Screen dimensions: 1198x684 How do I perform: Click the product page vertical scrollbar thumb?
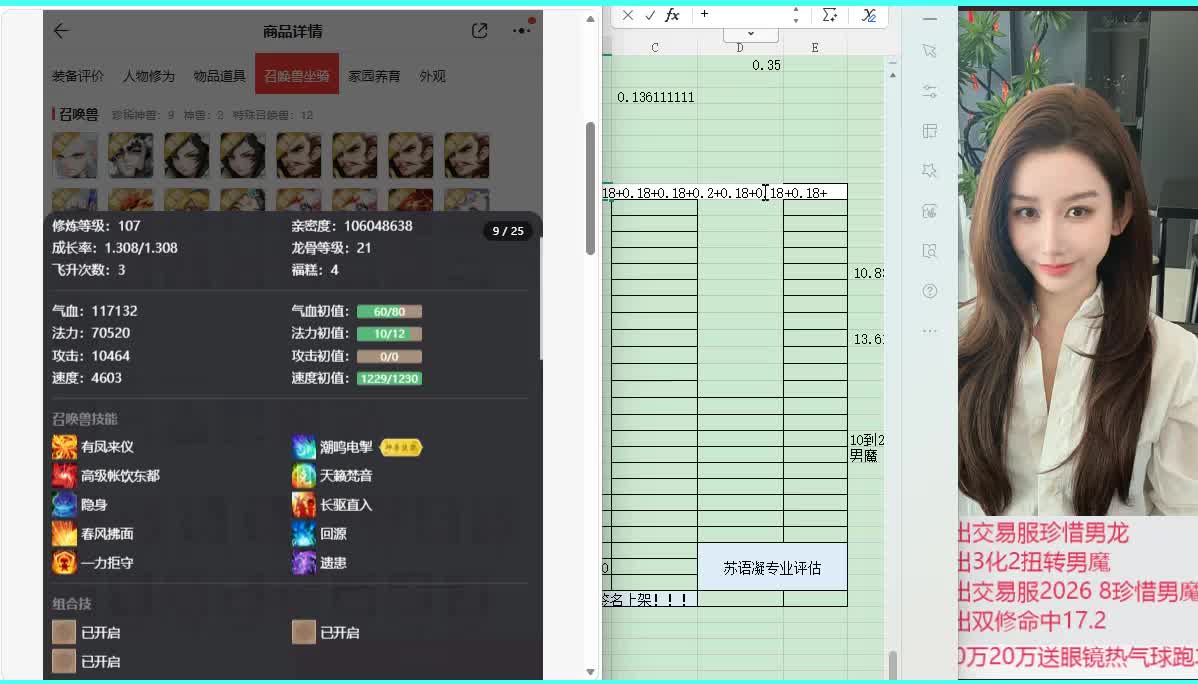coord(591,188)
